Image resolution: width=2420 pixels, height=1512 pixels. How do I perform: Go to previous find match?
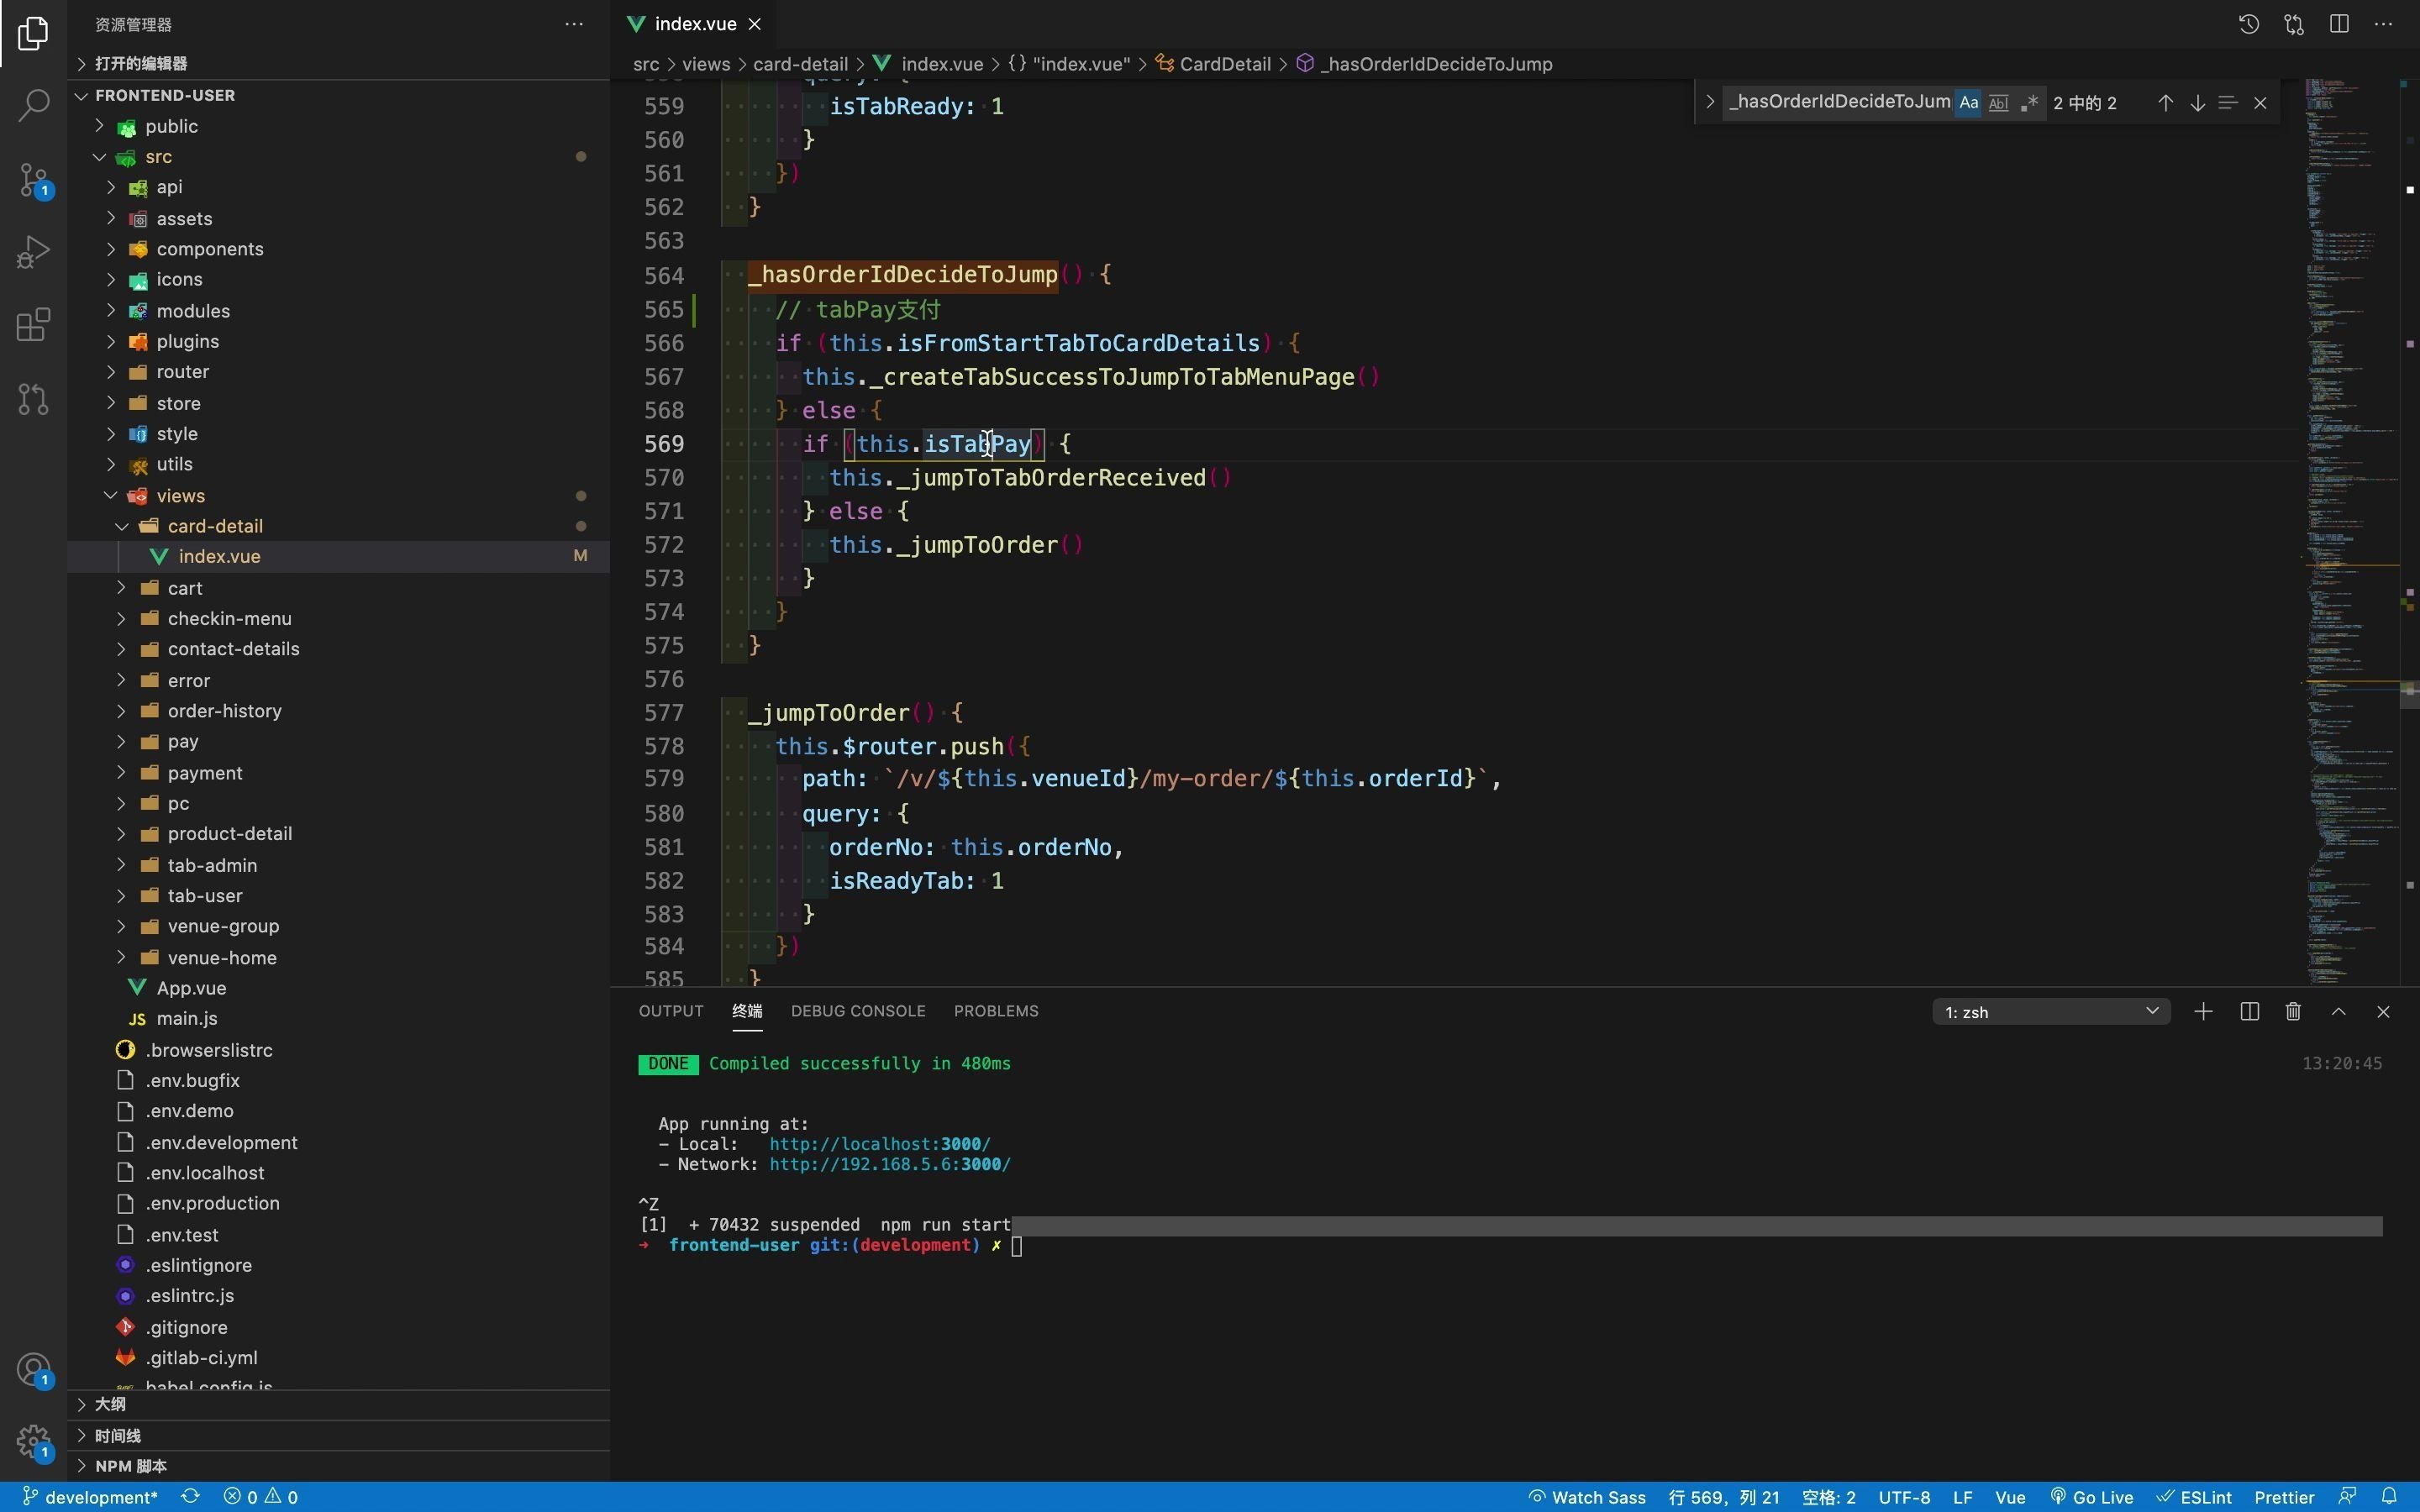click(x=2165, y=103)
